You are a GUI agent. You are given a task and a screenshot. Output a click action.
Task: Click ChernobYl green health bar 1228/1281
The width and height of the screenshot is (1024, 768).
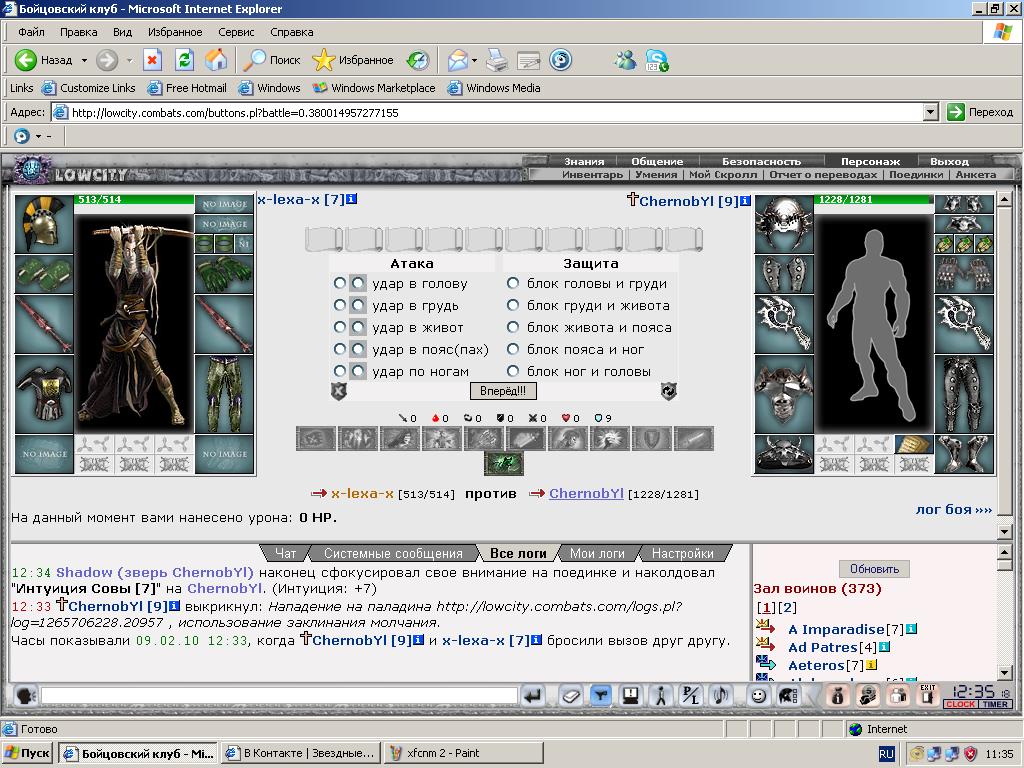(x=874, y=199)
